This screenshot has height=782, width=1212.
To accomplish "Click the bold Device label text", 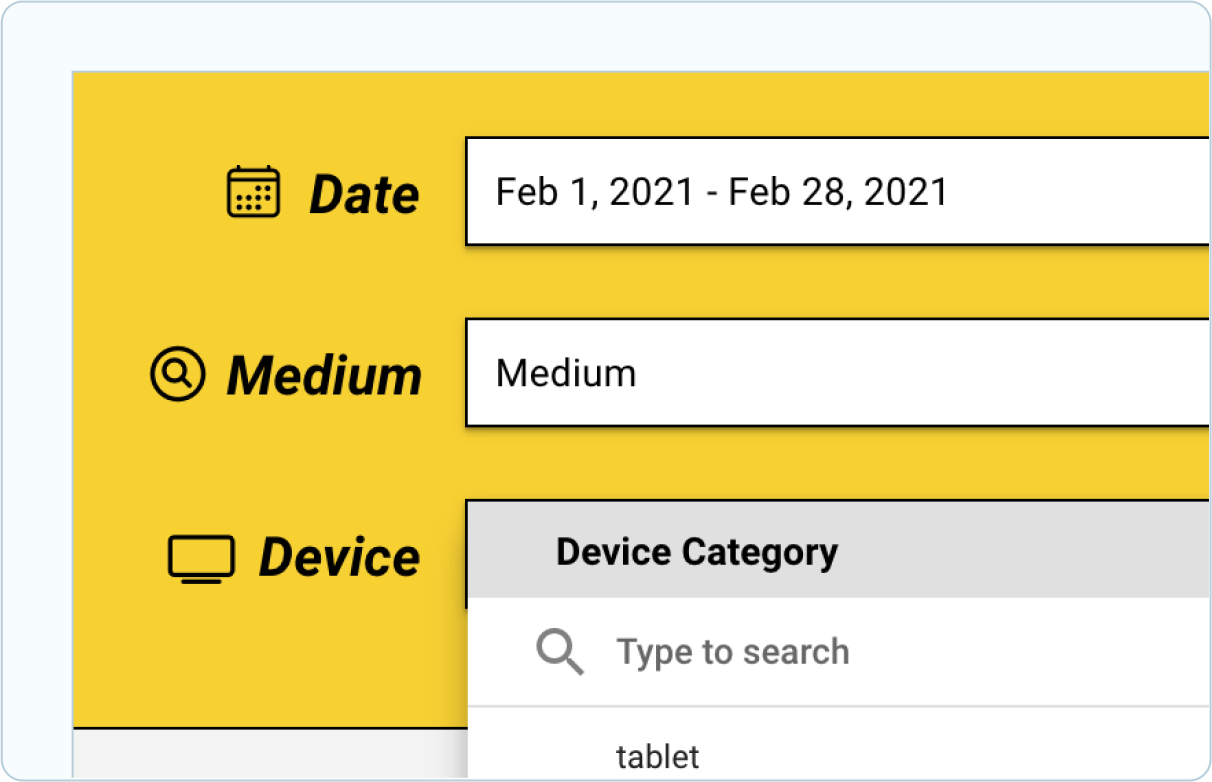I will (340, 558).
